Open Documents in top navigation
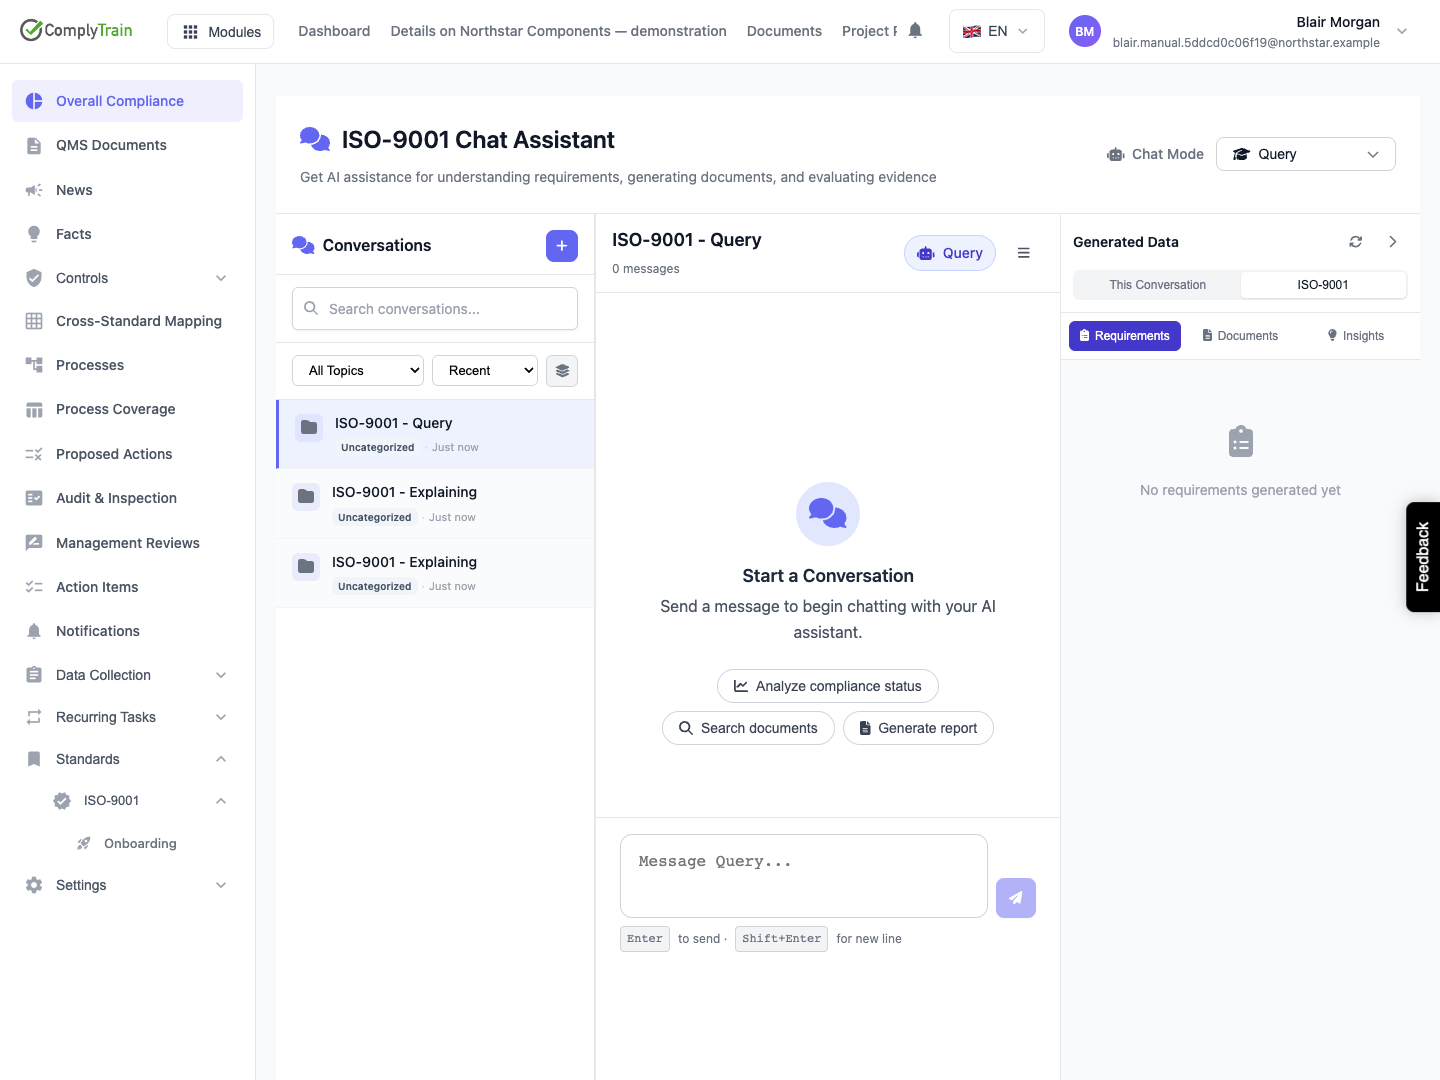This screenshot has height=1080, width=1440. click(784, 31)
